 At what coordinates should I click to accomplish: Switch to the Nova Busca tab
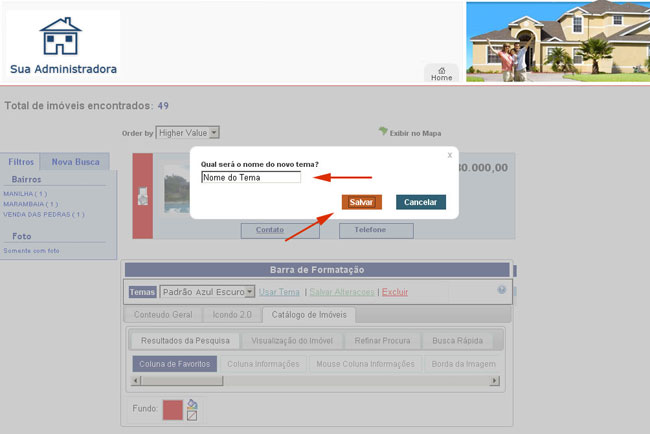pyautogui.click(x=75, y=161)
